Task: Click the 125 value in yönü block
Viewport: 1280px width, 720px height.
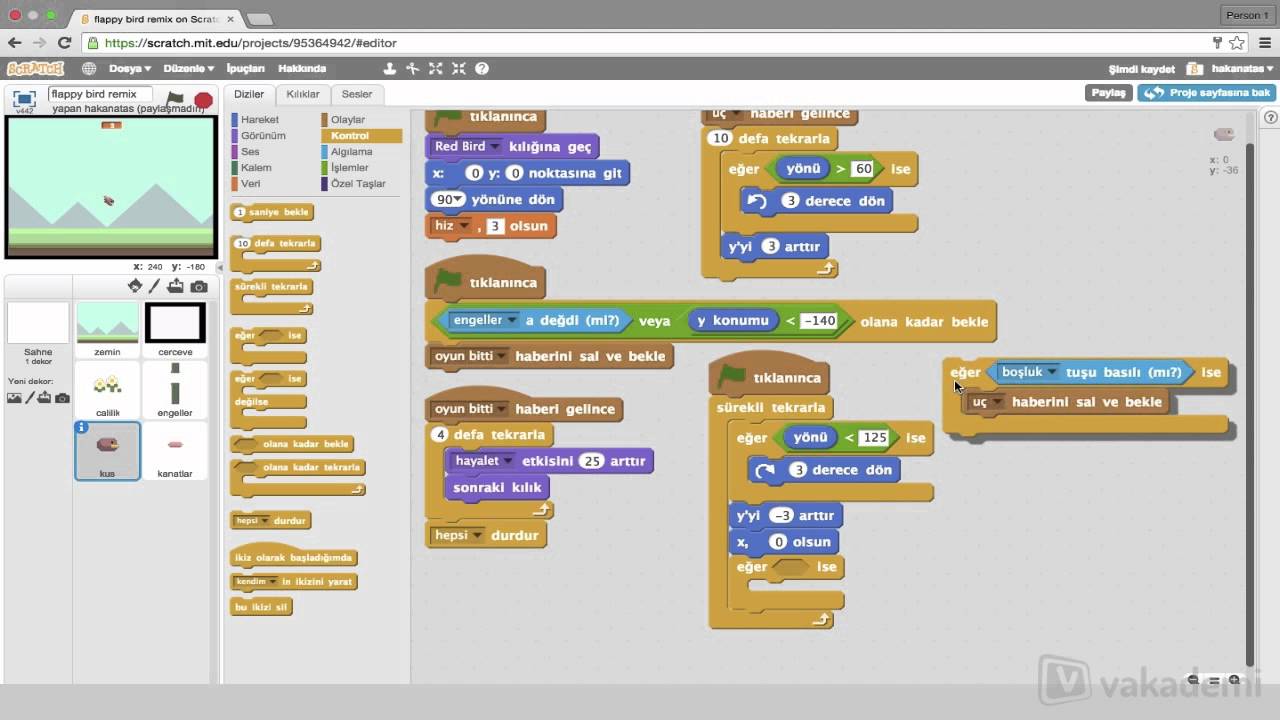Action: pyautogui.click(x=874, y=437)
